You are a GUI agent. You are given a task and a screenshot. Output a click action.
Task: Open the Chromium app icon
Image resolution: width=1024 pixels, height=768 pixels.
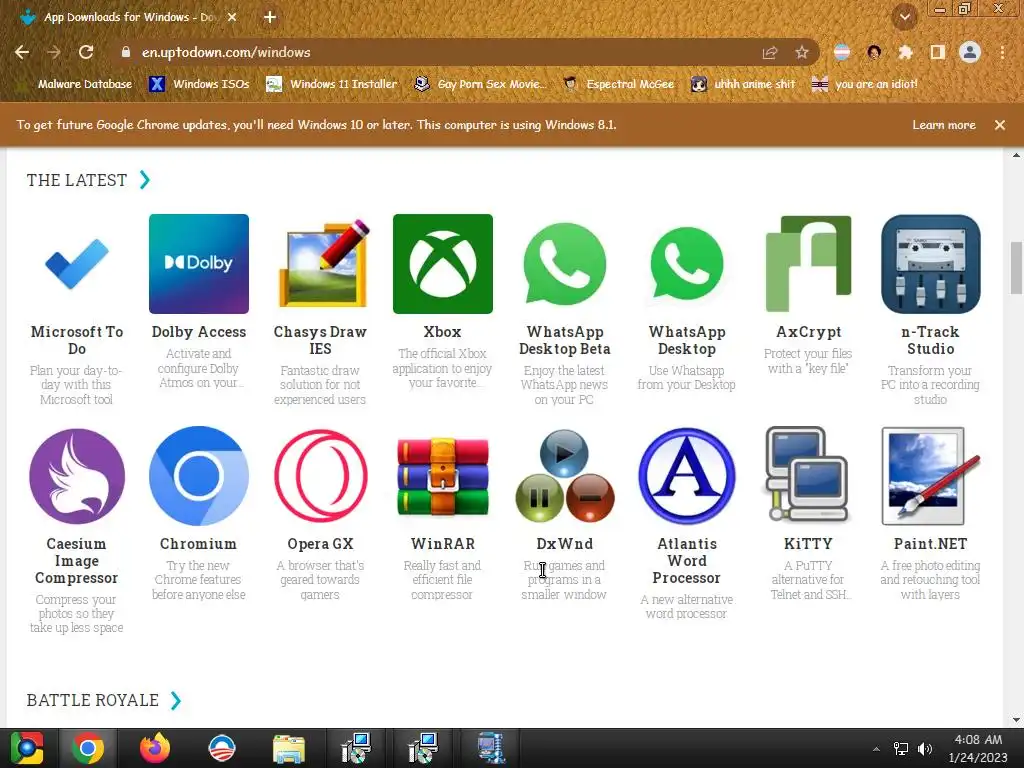pos(199,476)
